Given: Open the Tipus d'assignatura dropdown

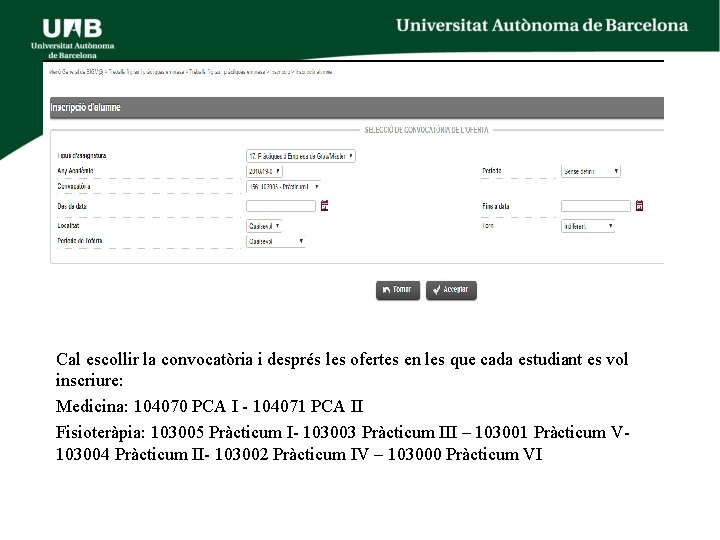Looking at the screenshot, I should coord(301,156).
